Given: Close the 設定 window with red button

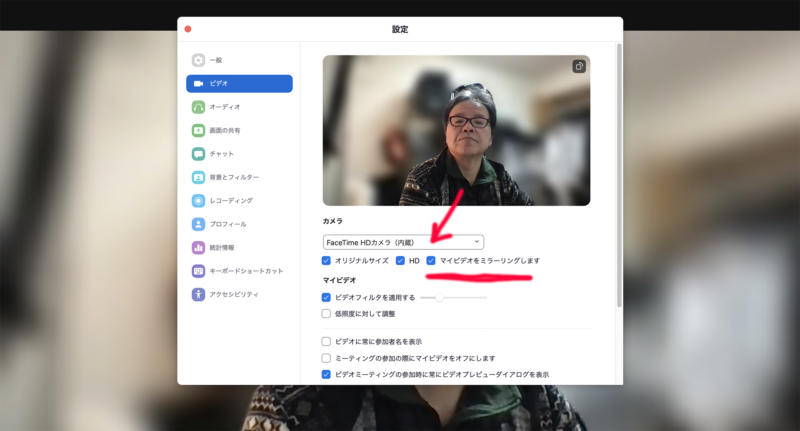Looking at the screenshot, I should pyautogui.click(x=188, y=29).
